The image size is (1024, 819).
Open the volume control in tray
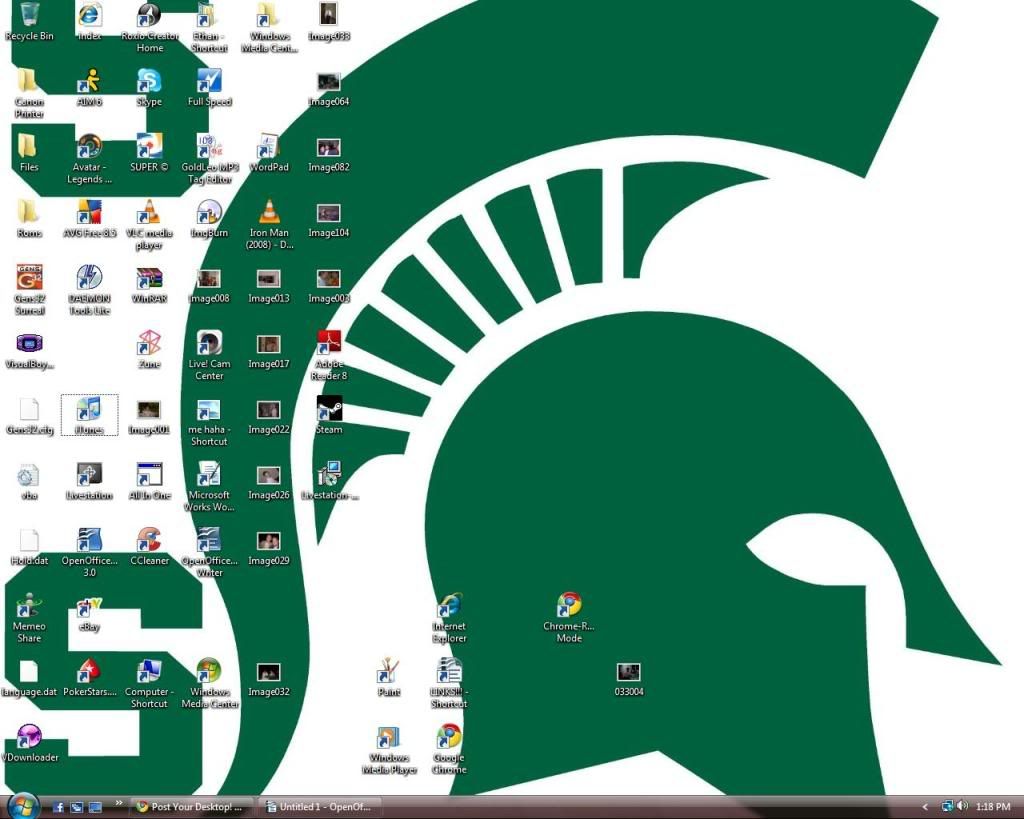[x=962, y=806]
